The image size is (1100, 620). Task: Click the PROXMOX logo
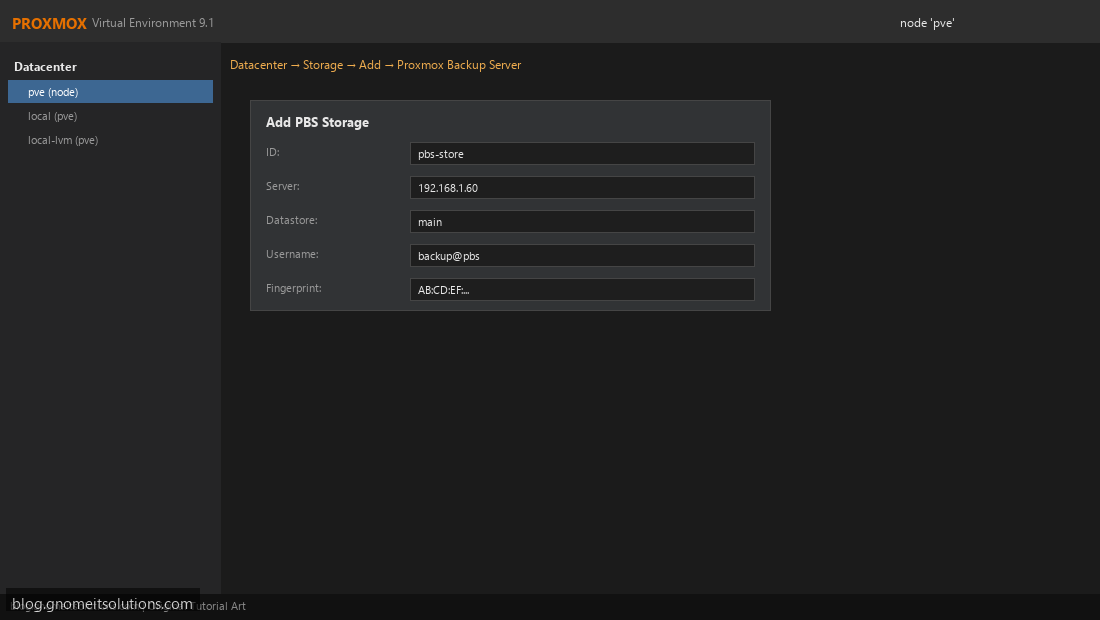pos(49,23)
